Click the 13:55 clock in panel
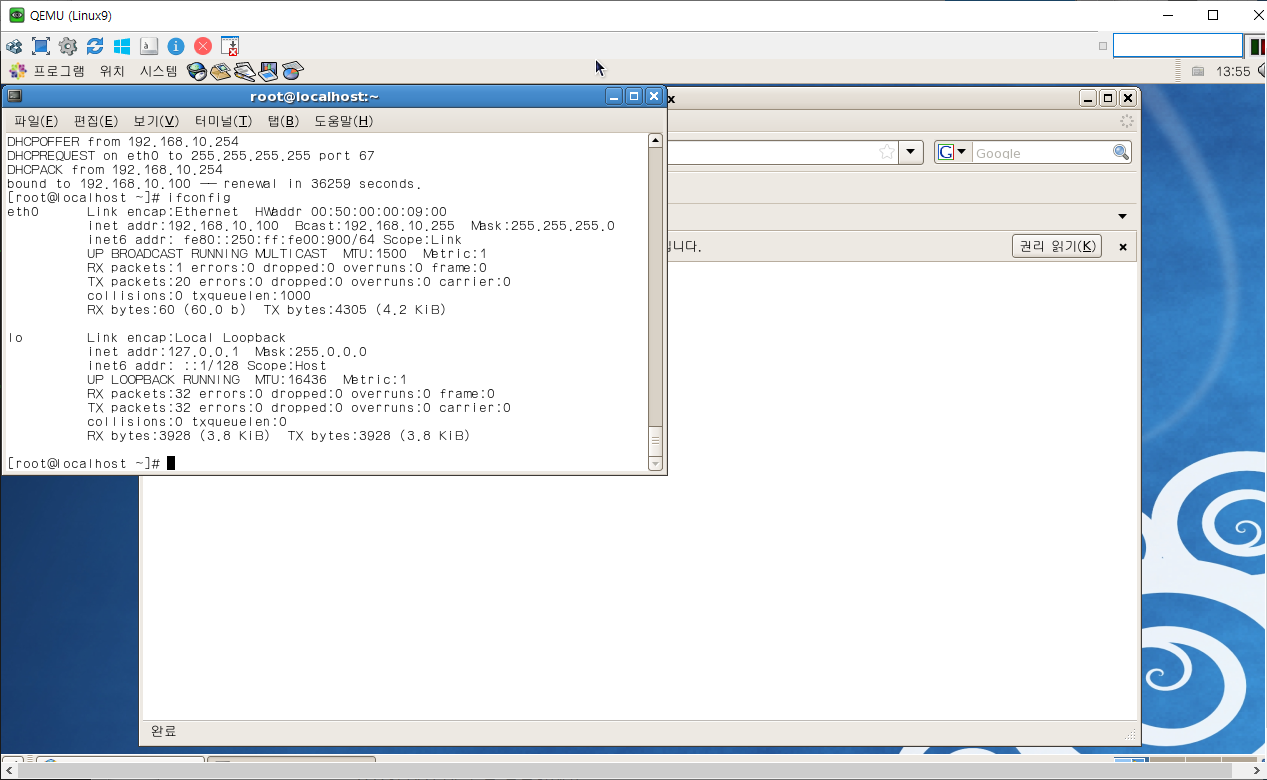 (1233, 72)
